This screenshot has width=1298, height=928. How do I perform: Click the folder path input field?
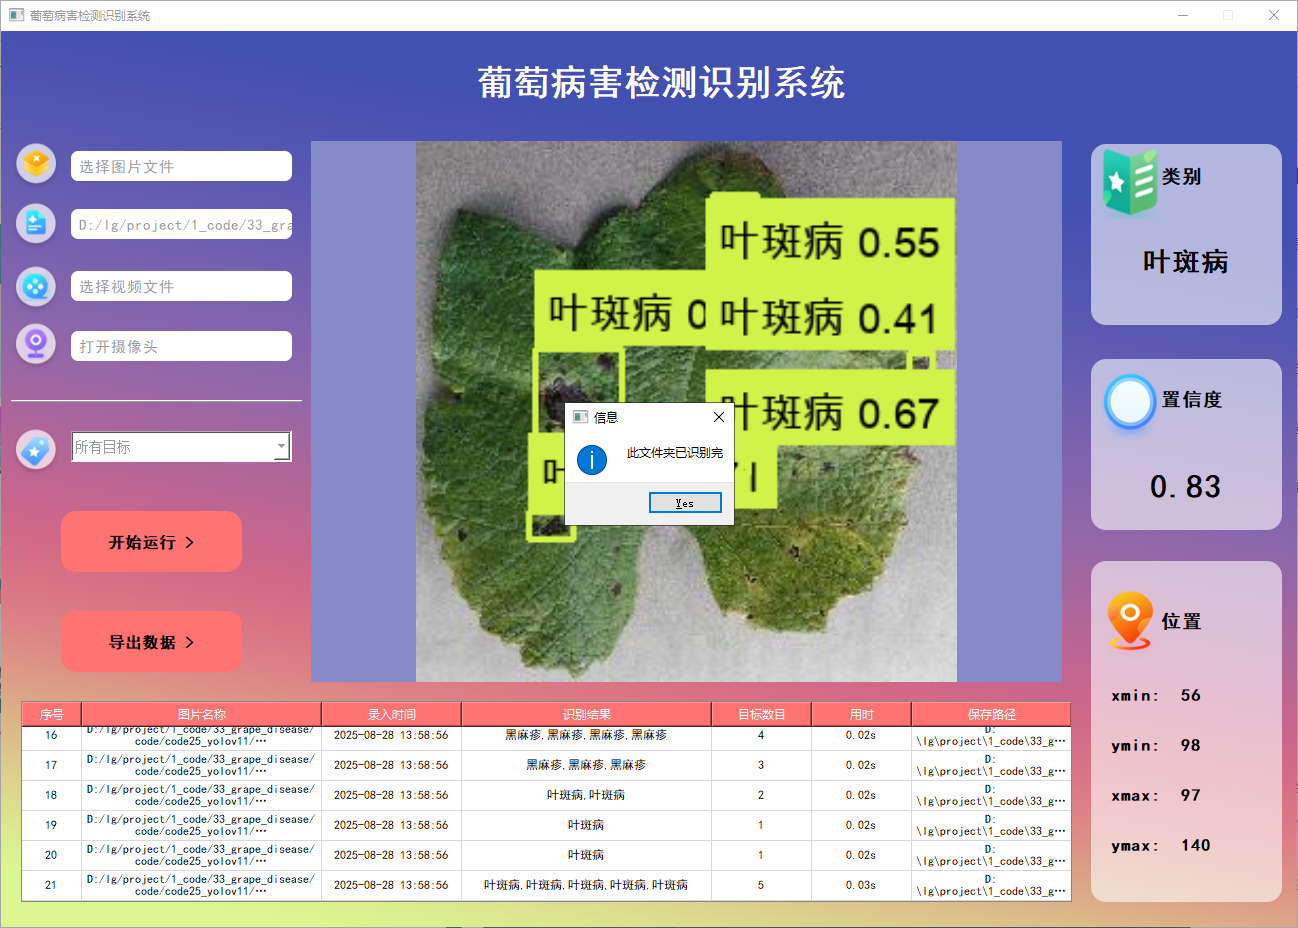click(181, 224)
